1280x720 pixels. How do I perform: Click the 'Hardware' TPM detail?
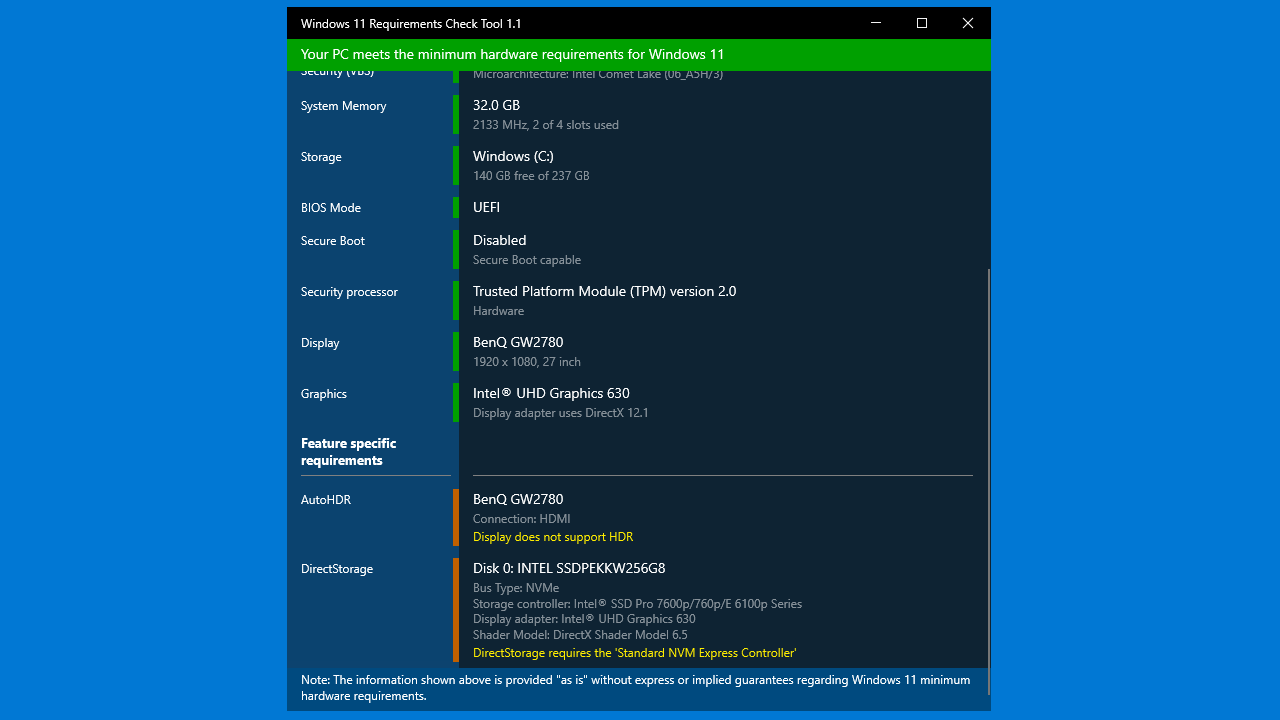tap(498, 311)
